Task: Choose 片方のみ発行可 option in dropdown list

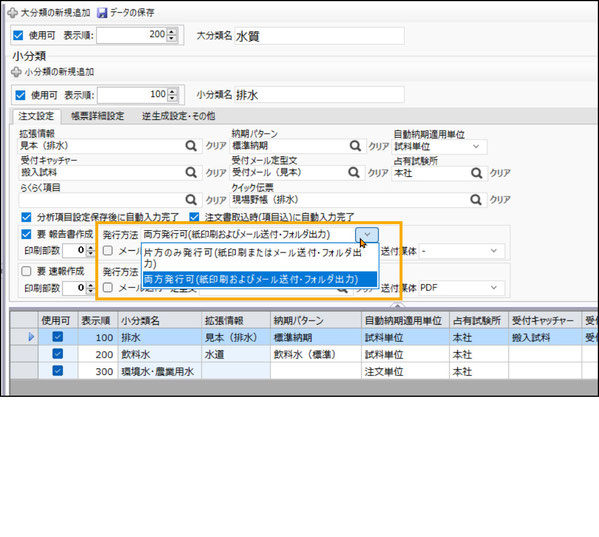Action: point(260,258)
